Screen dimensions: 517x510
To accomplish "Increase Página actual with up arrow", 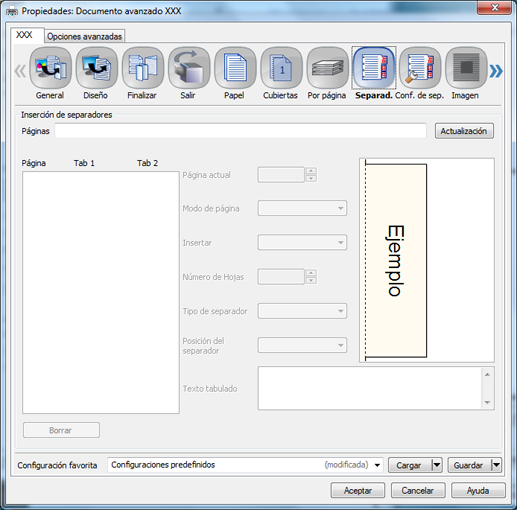I will pyautogui.click(x=311, y=171).
